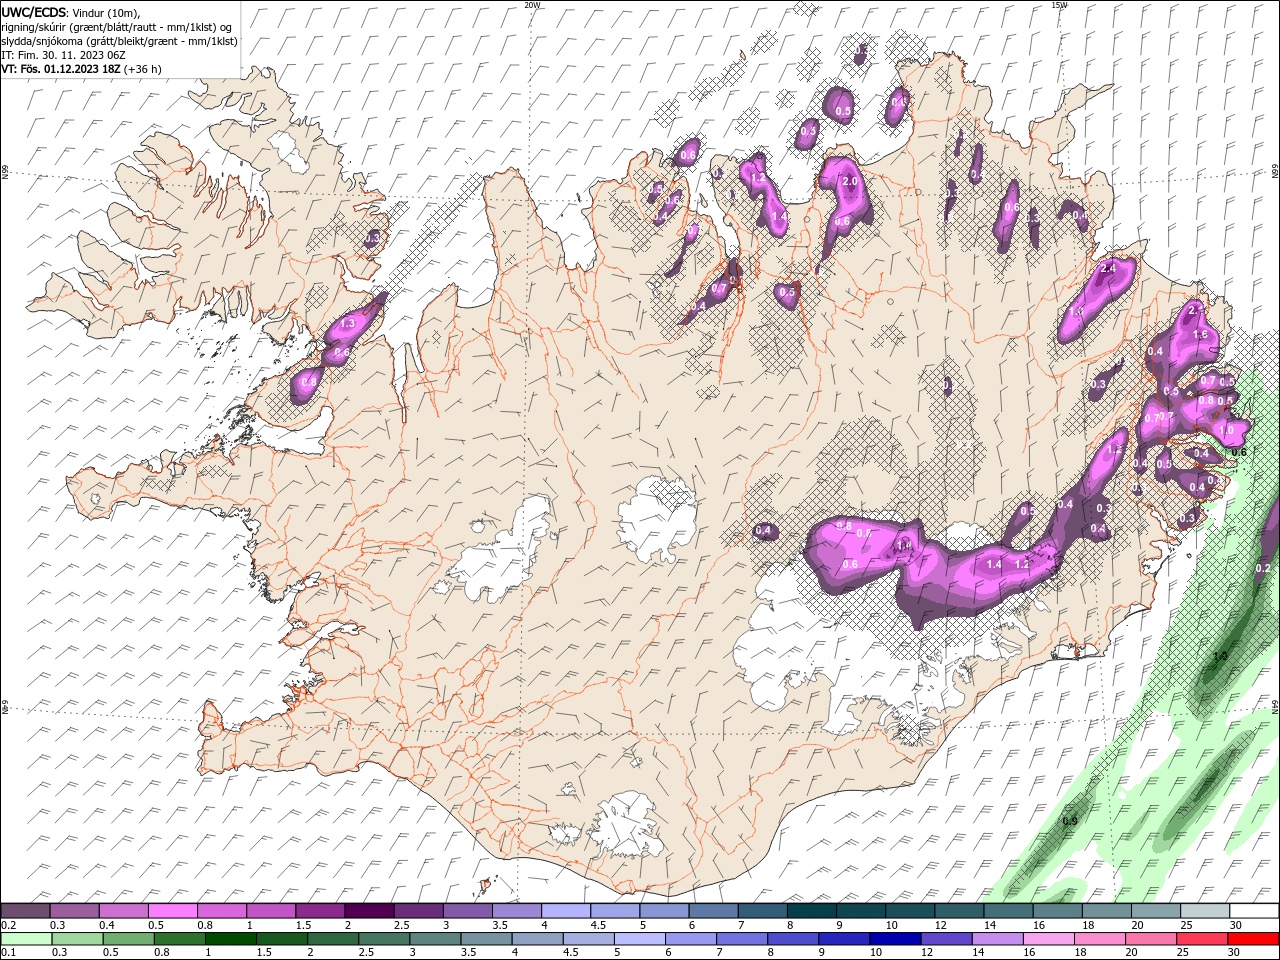This screenshot has width=1280, height=960.
Task: Click the VT: Fös. 01.12.2023 18Z valid time
Action: pos(60,69)
